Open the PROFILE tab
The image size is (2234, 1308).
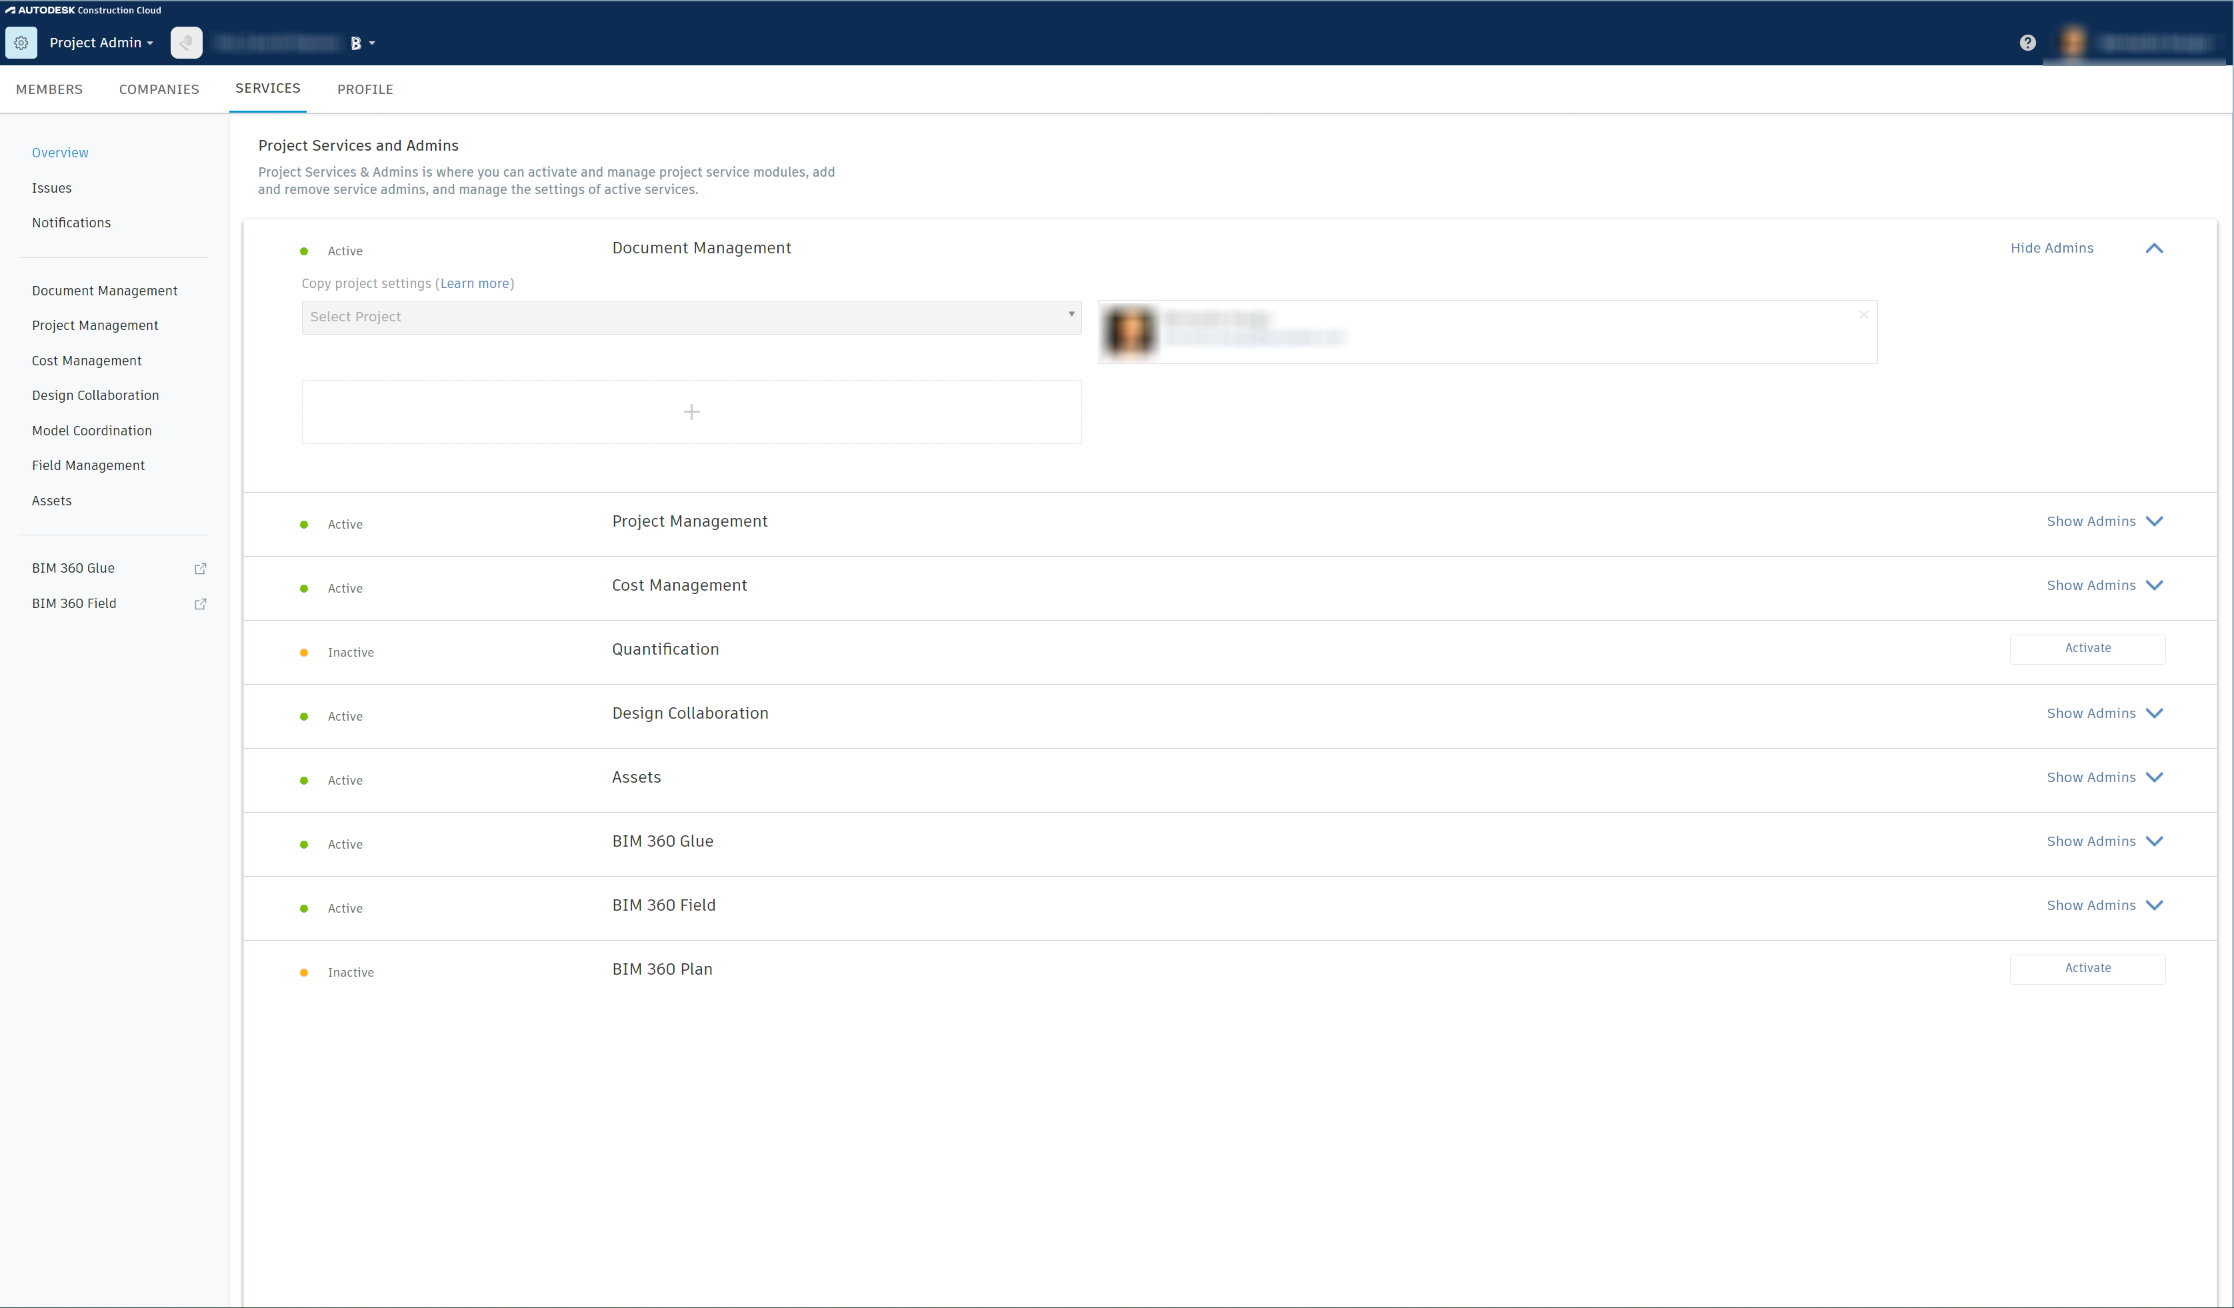(365, 89)
